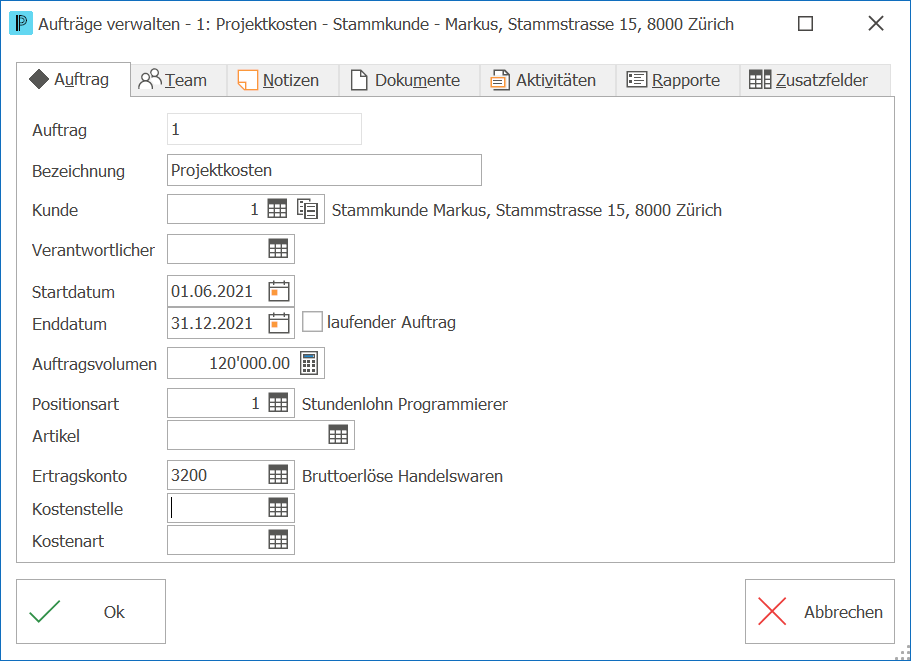Confirm with the Ok button
Screen dimensions: 911x661
coord(91,611)
